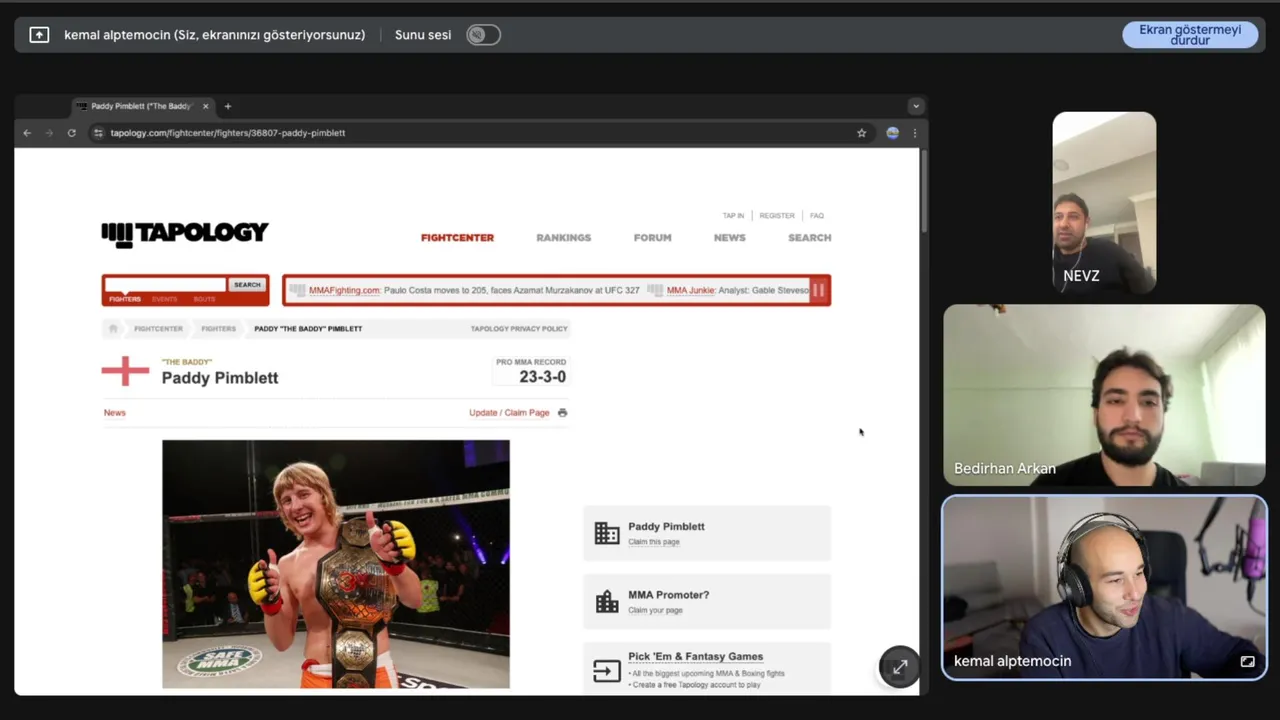Image resolution: width=1280 pixels, height=720 pixels.
Task: Go forward in browser history
Action: [x=49, y=133]
